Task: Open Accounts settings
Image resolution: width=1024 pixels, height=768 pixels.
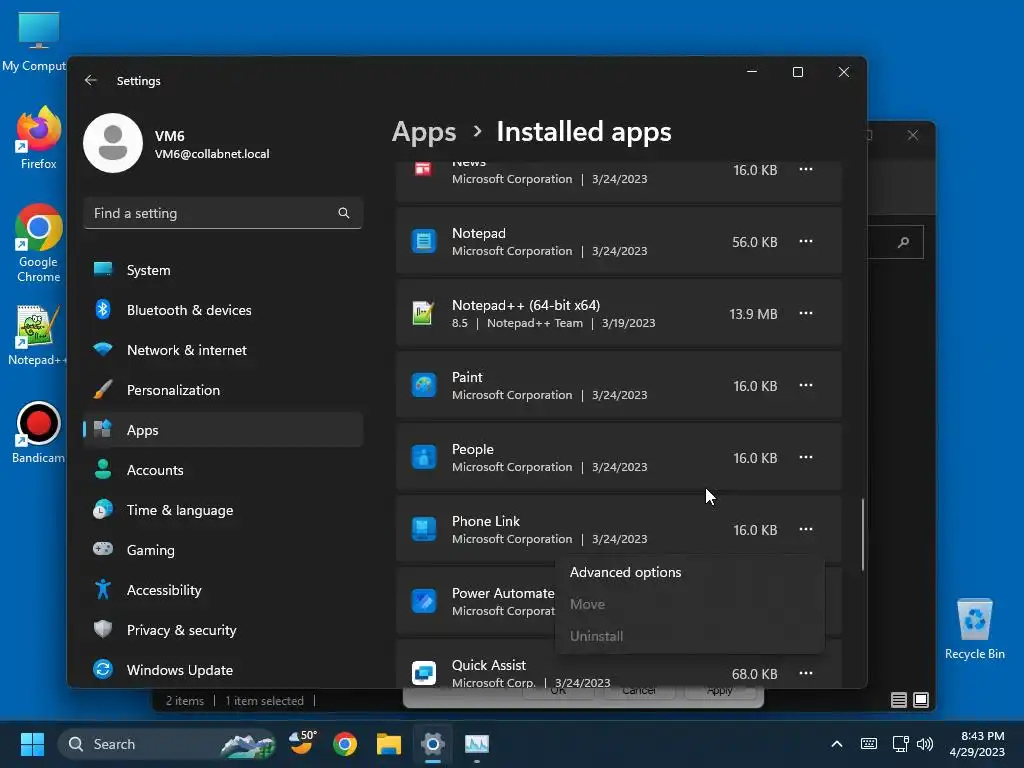Action: (x=223, y=470)
